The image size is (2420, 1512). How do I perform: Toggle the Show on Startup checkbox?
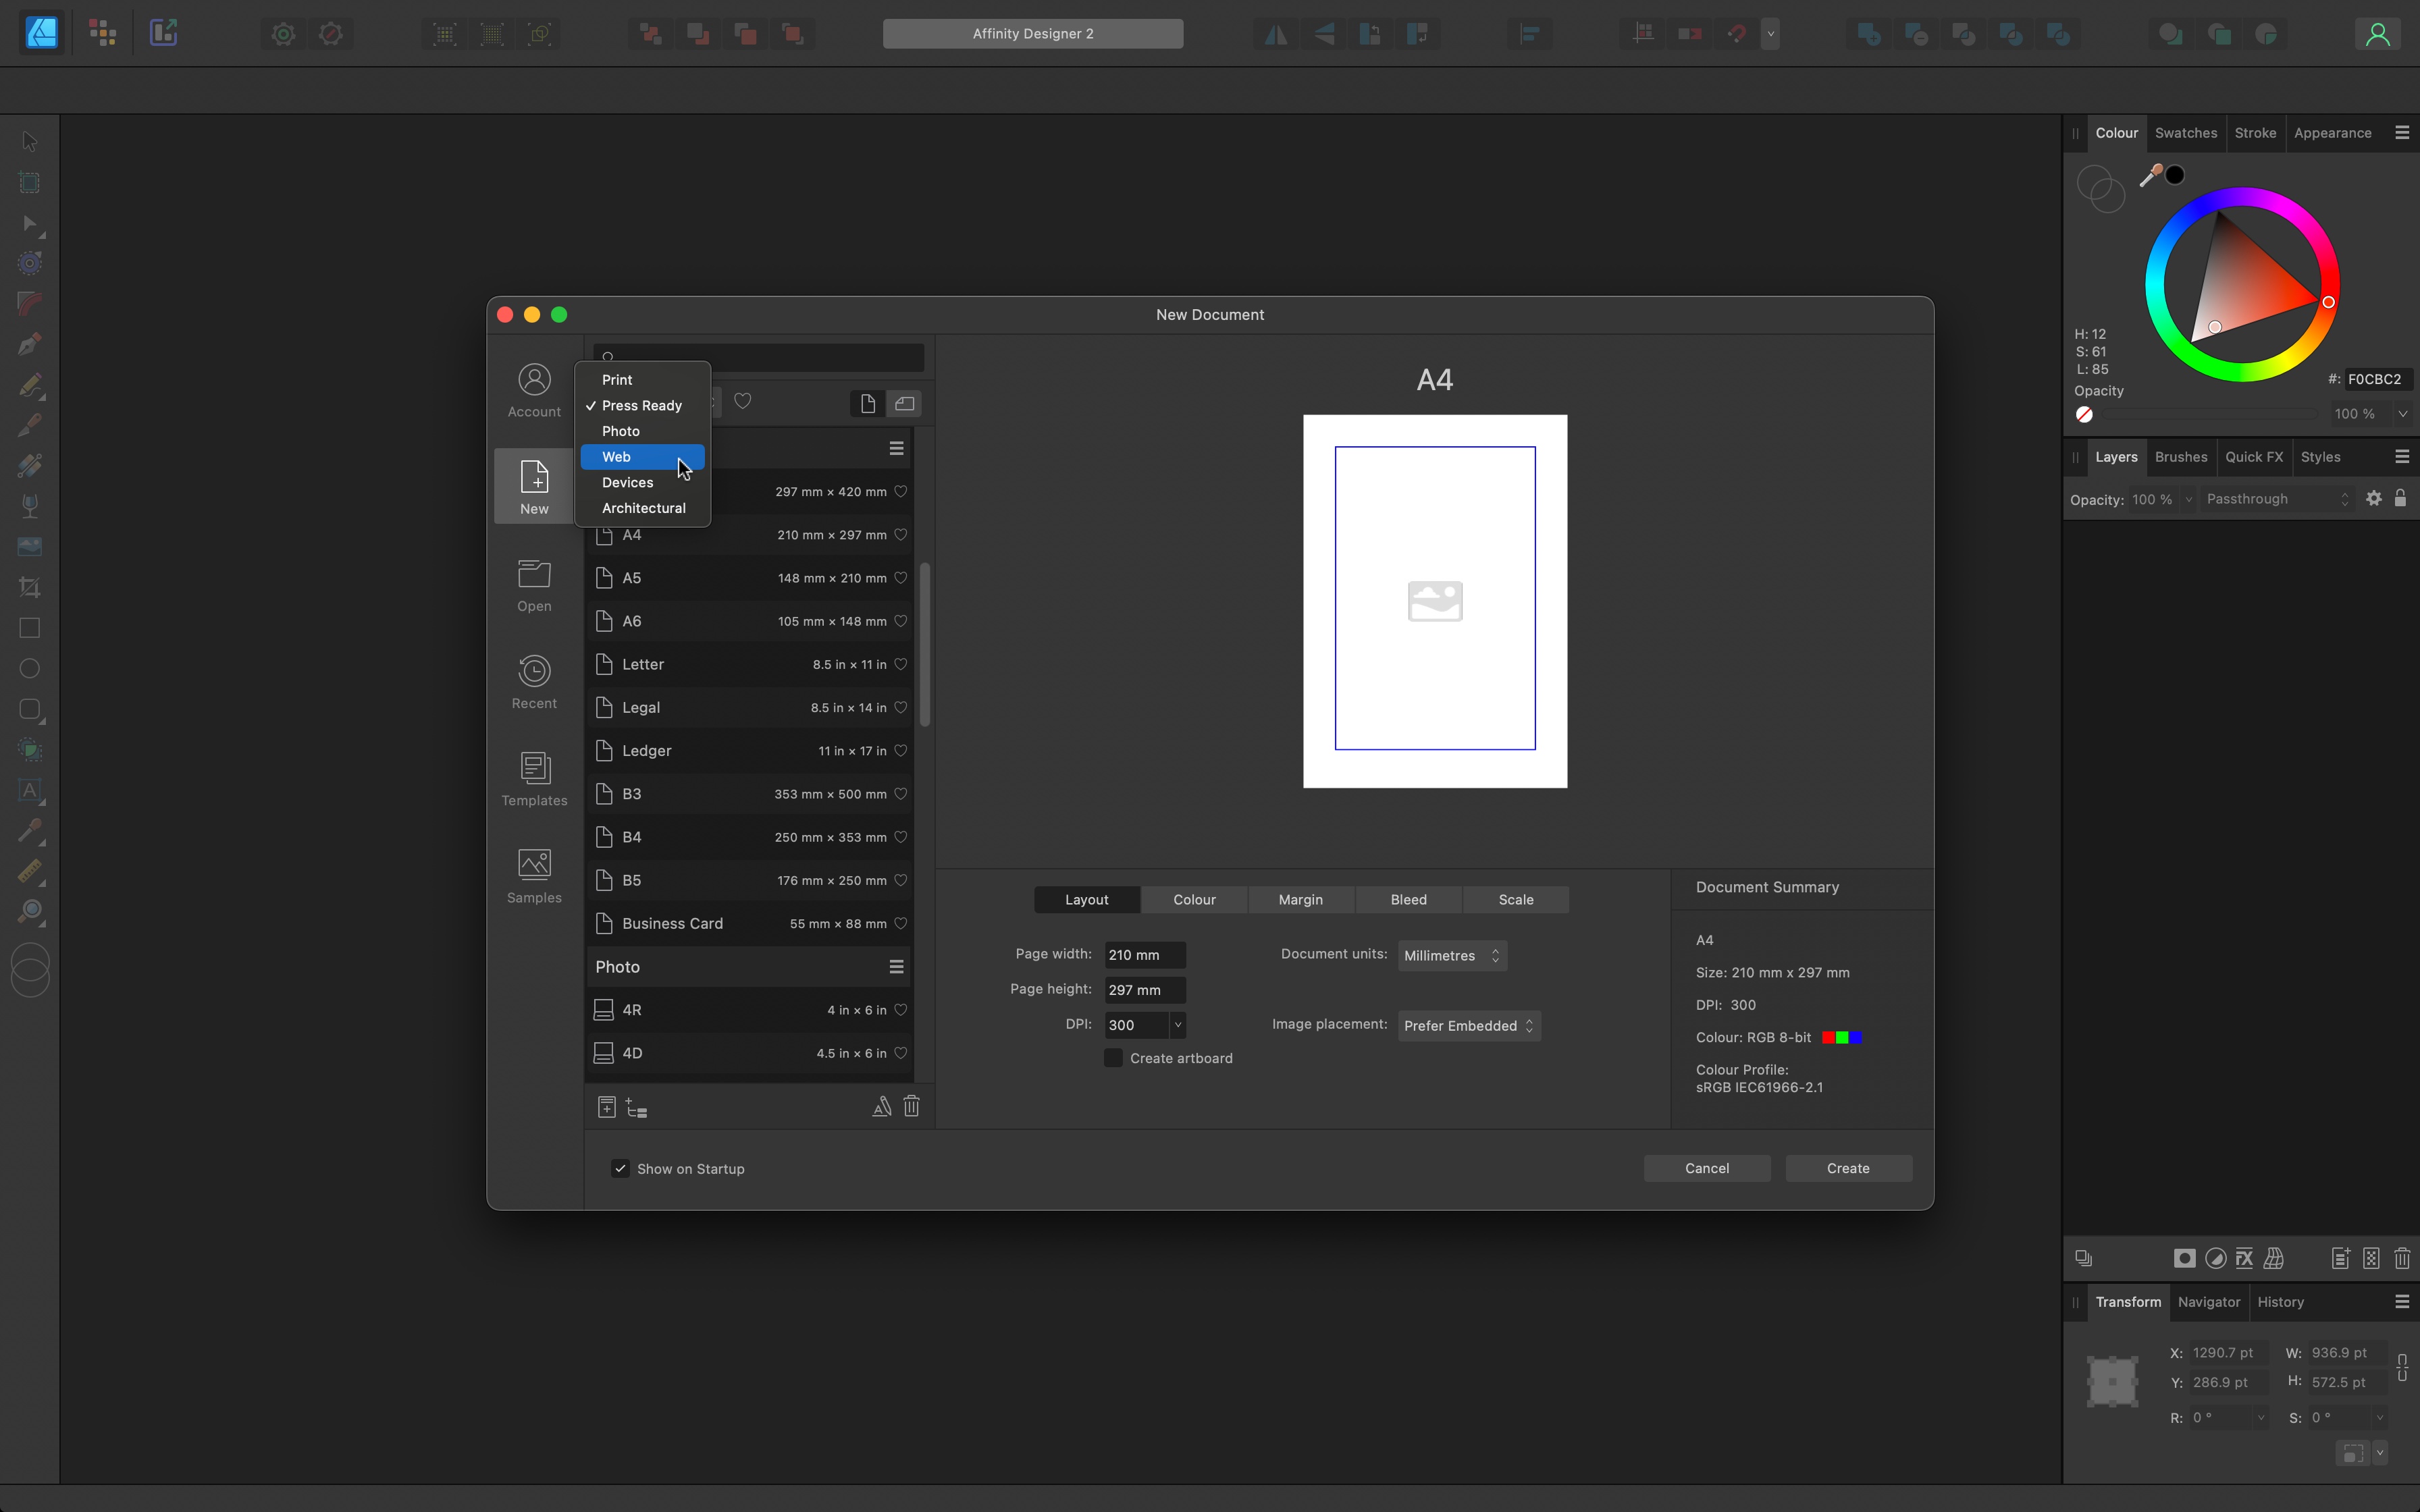(620, 1168)
